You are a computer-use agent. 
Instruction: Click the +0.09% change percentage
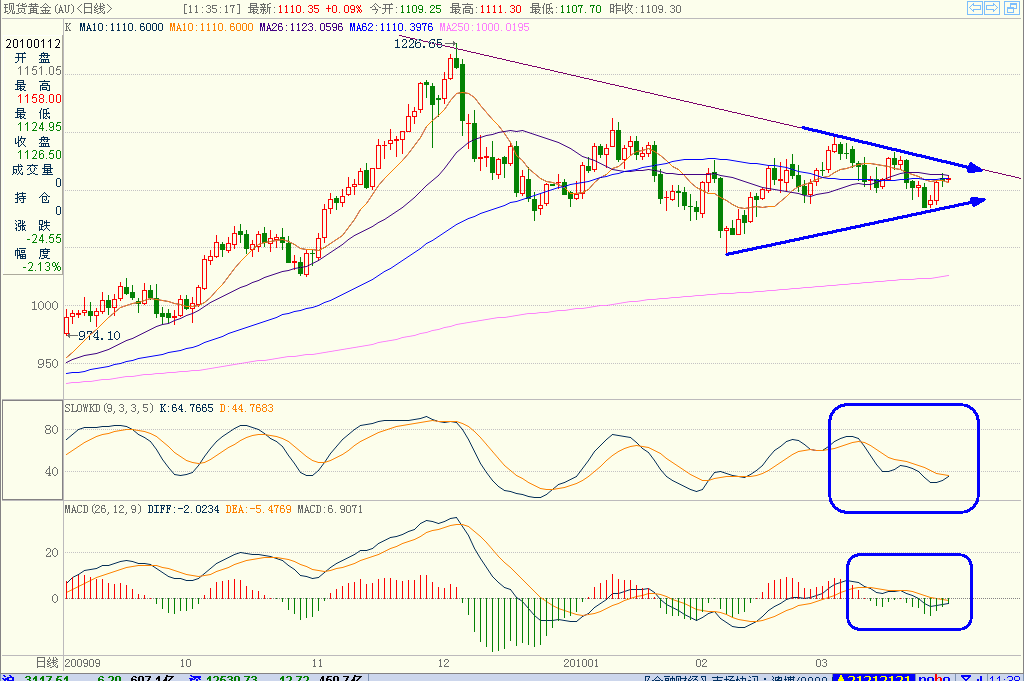(x=344, y=9)
